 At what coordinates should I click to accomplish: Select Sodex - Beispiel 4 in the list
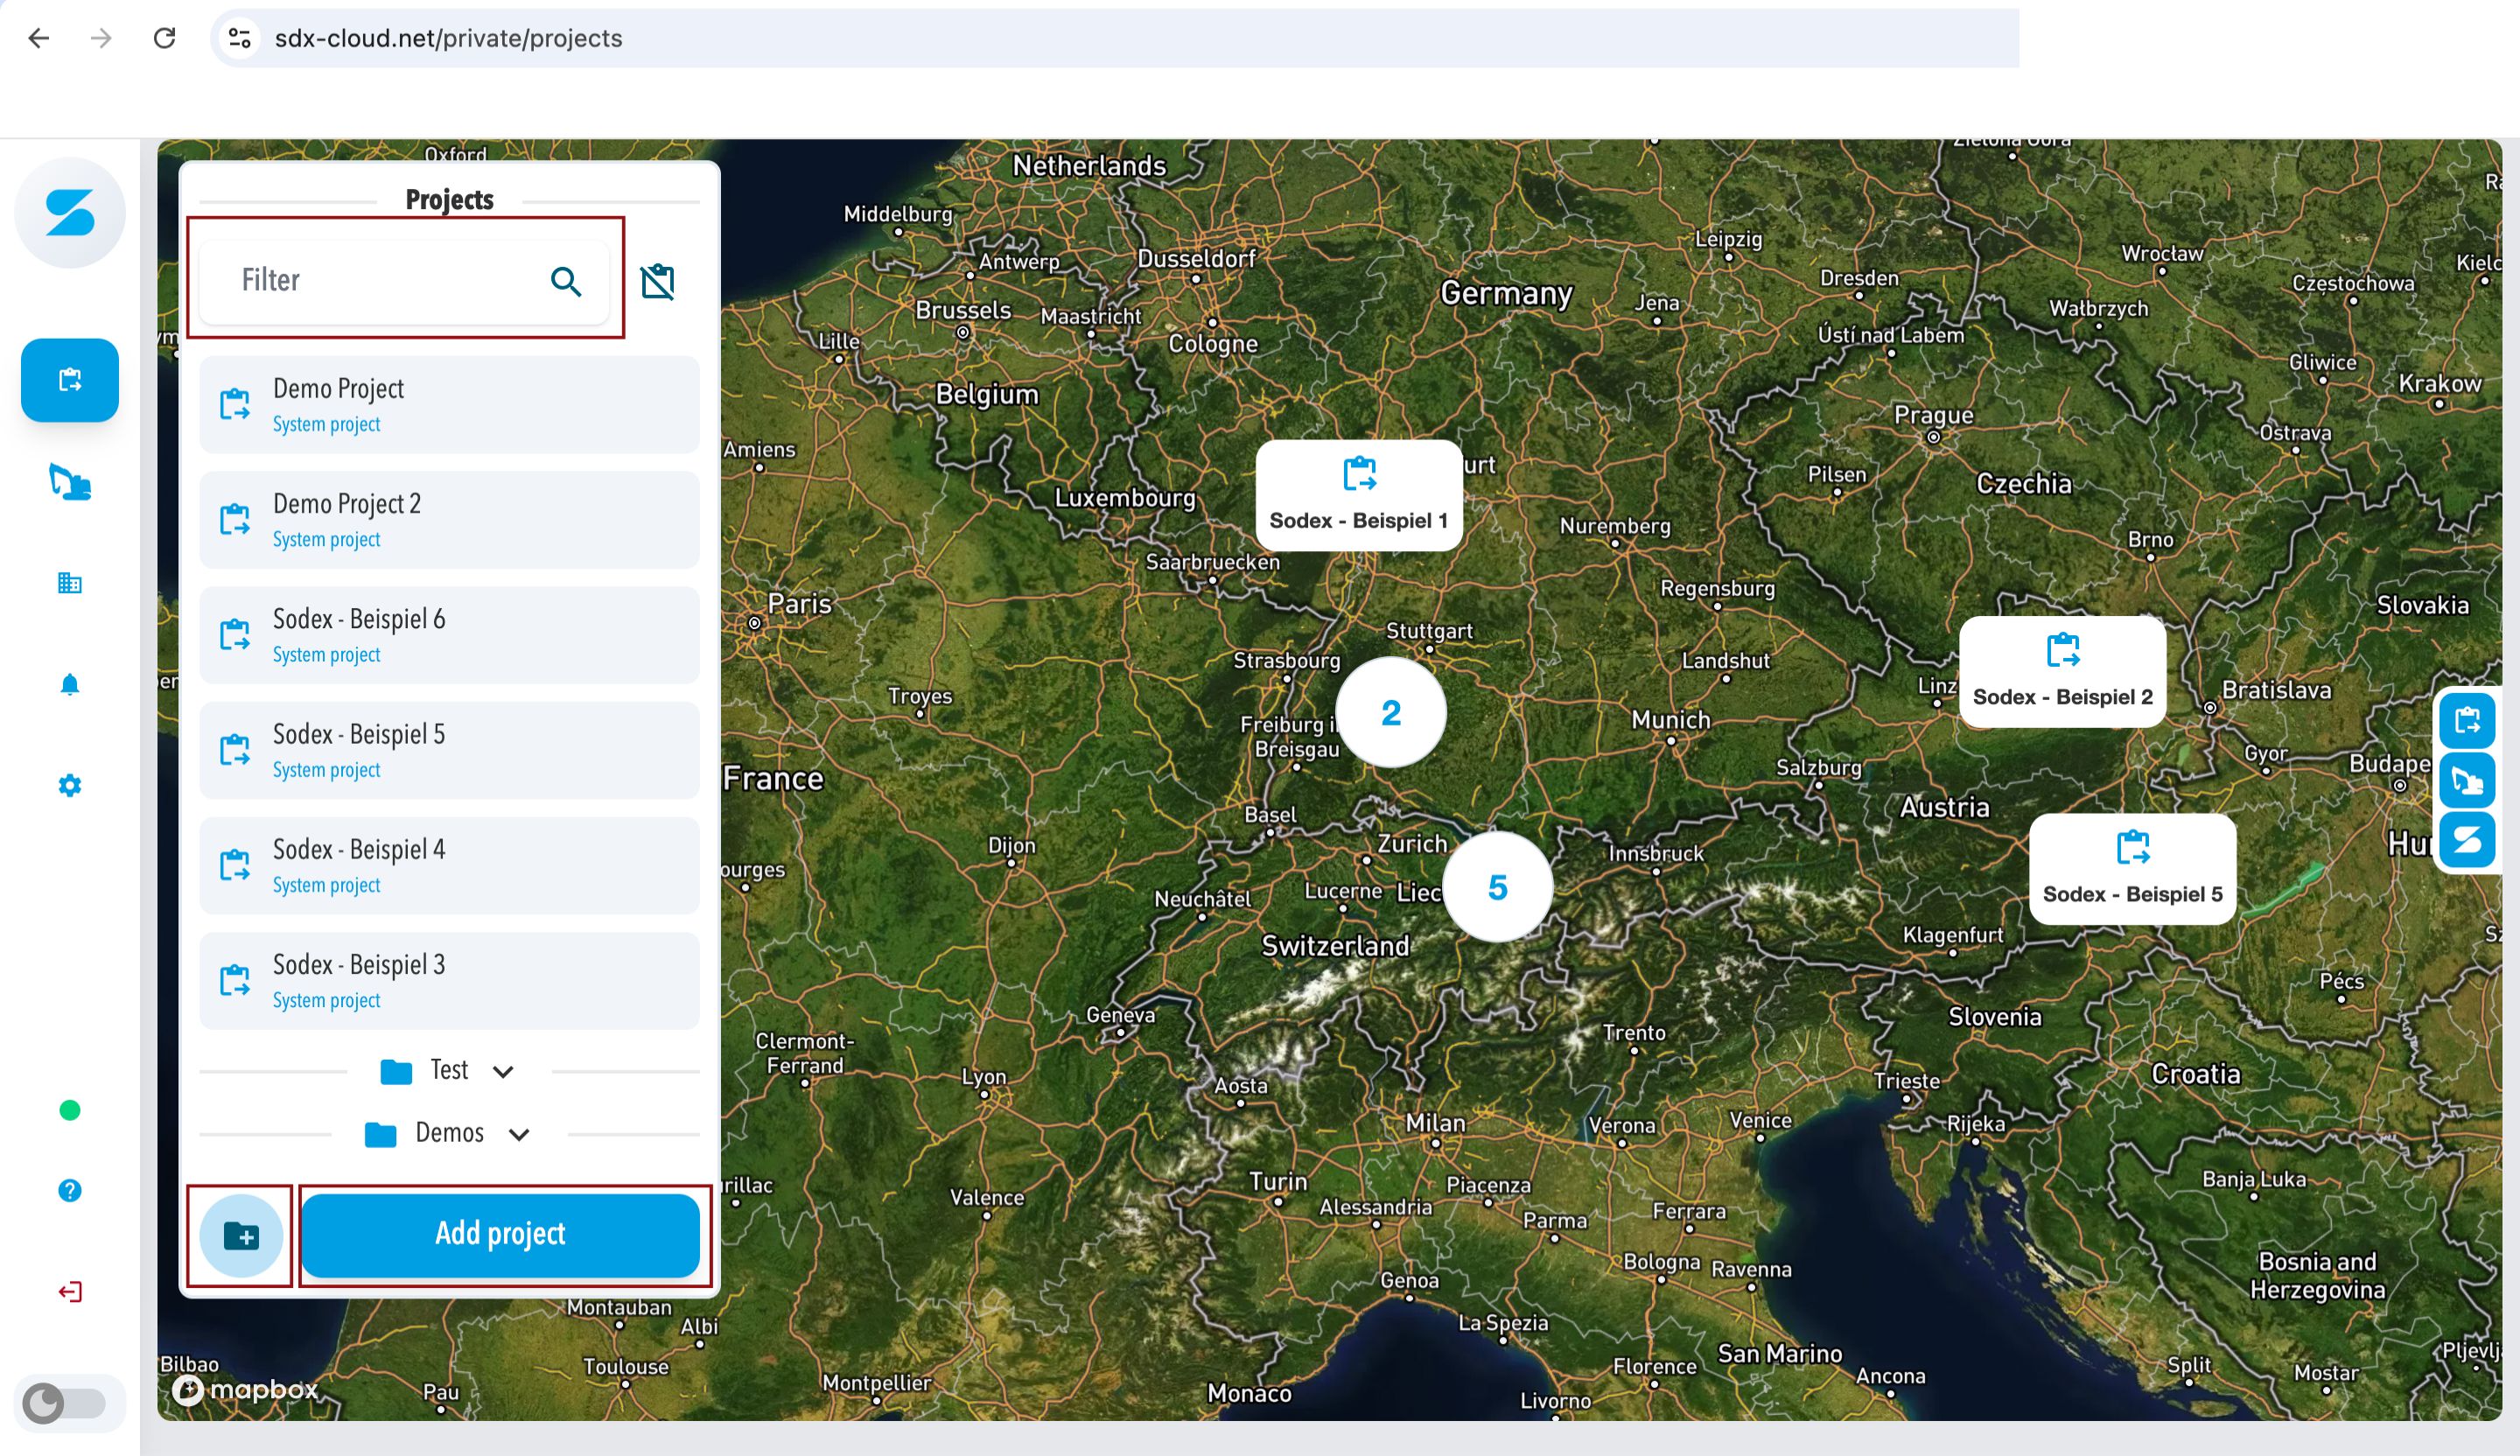(x=449, y=865)
